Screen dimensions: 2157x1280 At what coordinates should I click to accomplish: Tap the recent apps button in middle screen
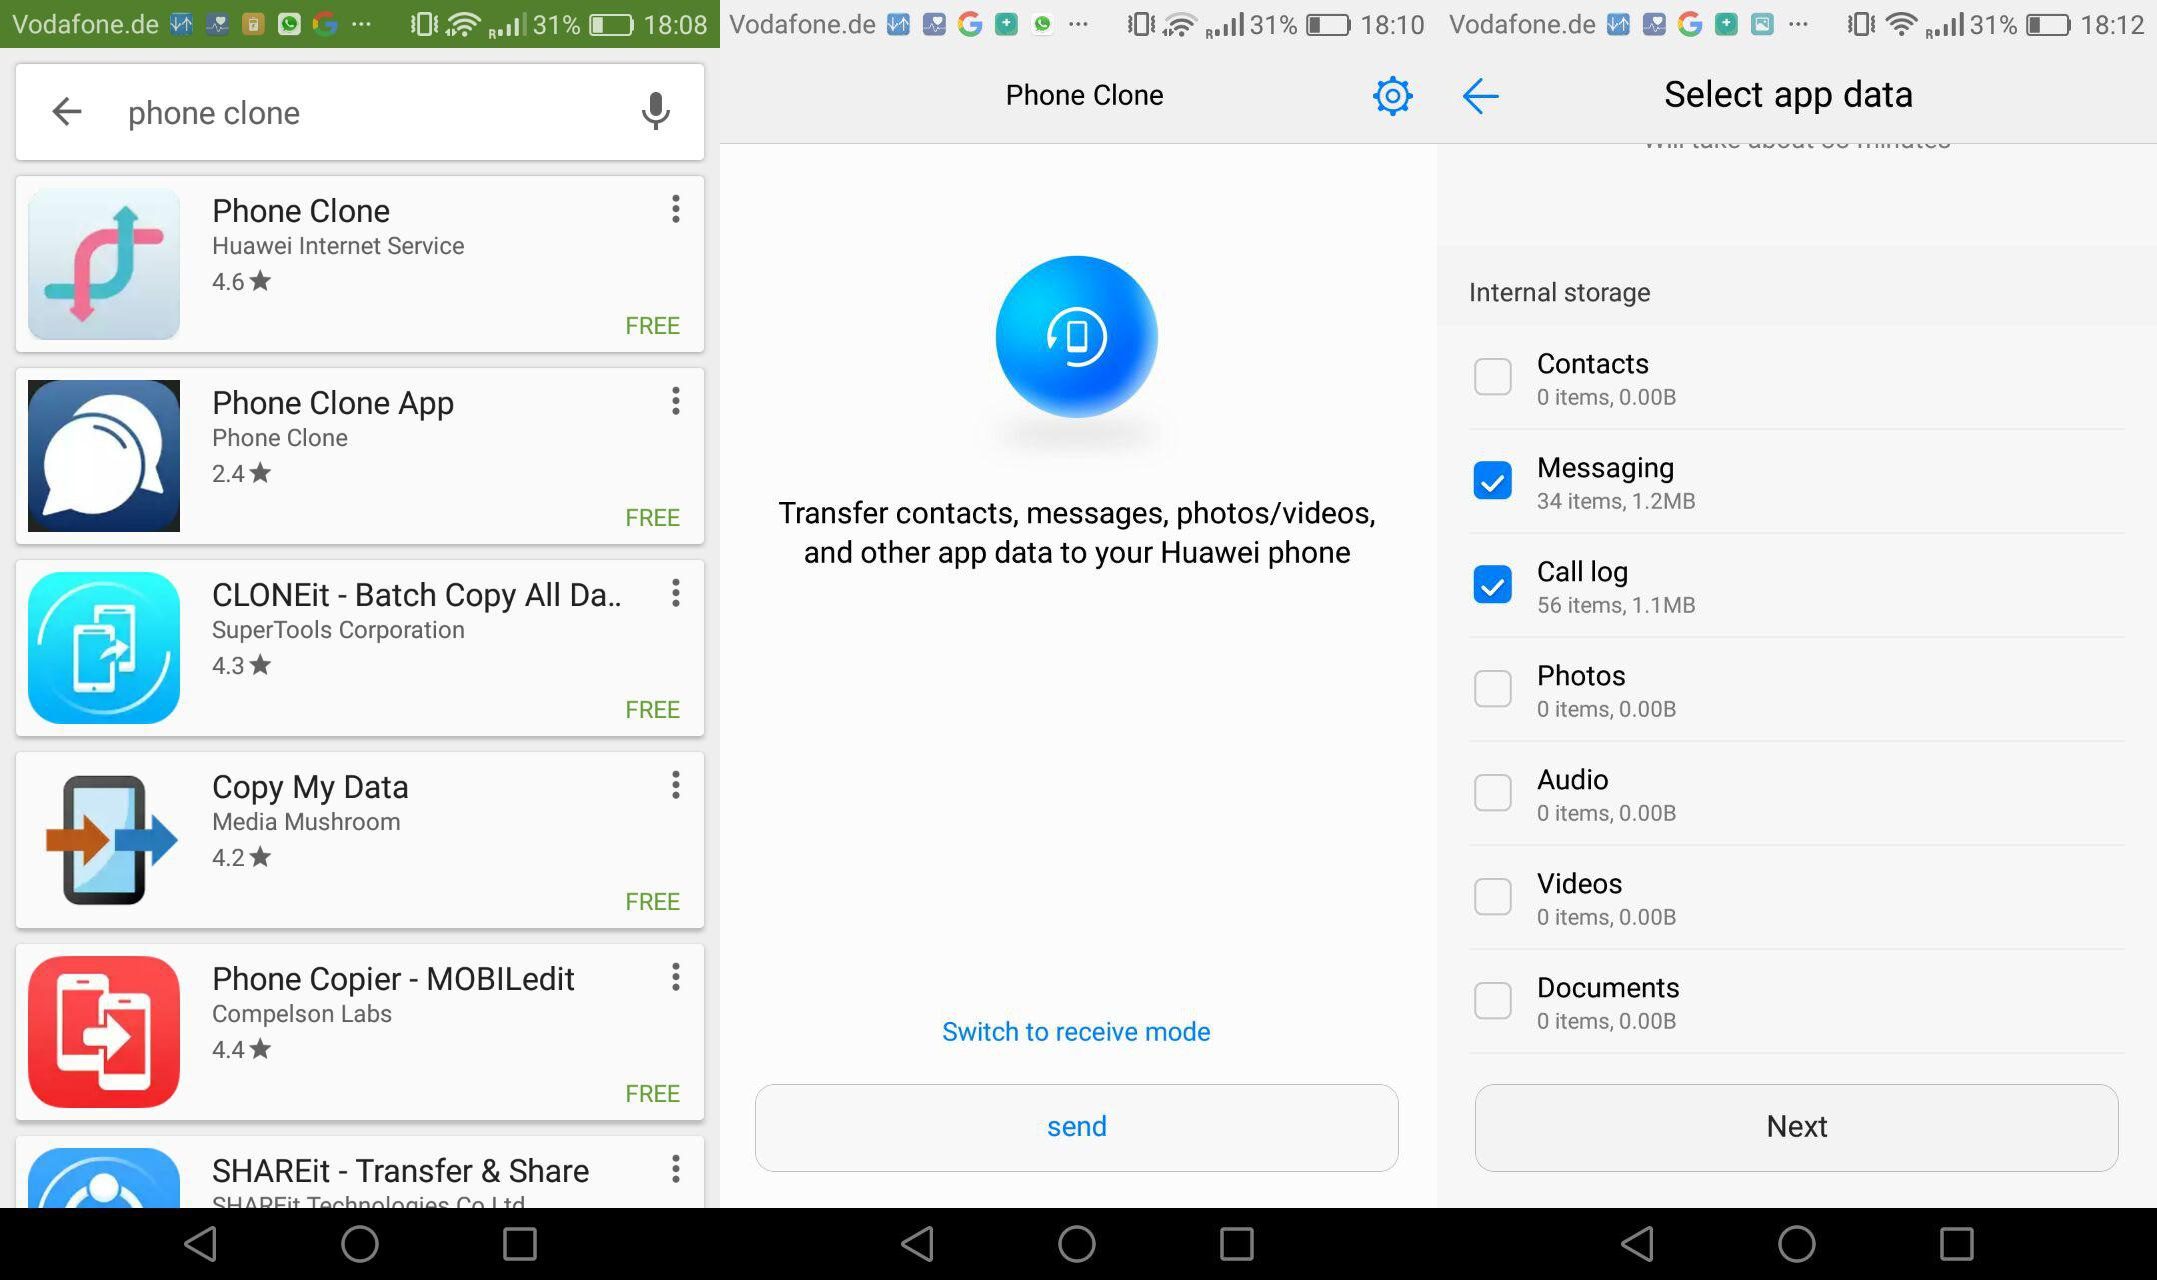pos(1237,1244)
